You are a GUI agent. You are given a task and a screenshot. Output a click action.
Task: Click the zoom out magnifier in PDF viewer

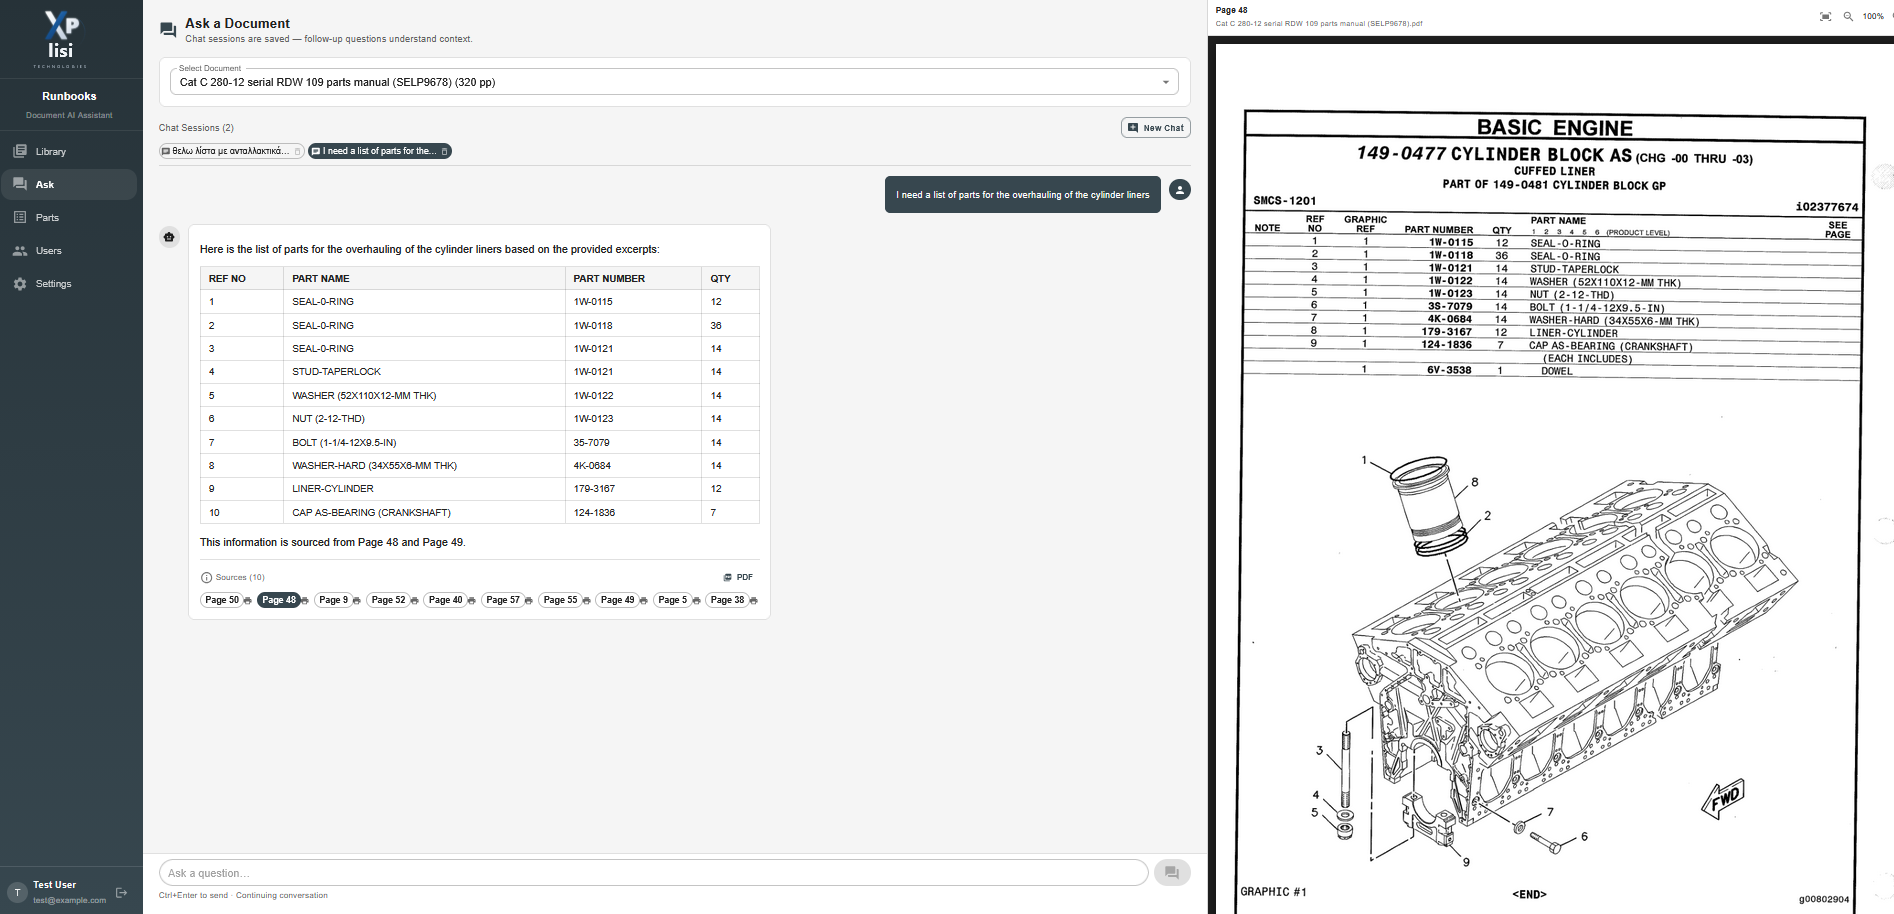[x=1848, y=16]
